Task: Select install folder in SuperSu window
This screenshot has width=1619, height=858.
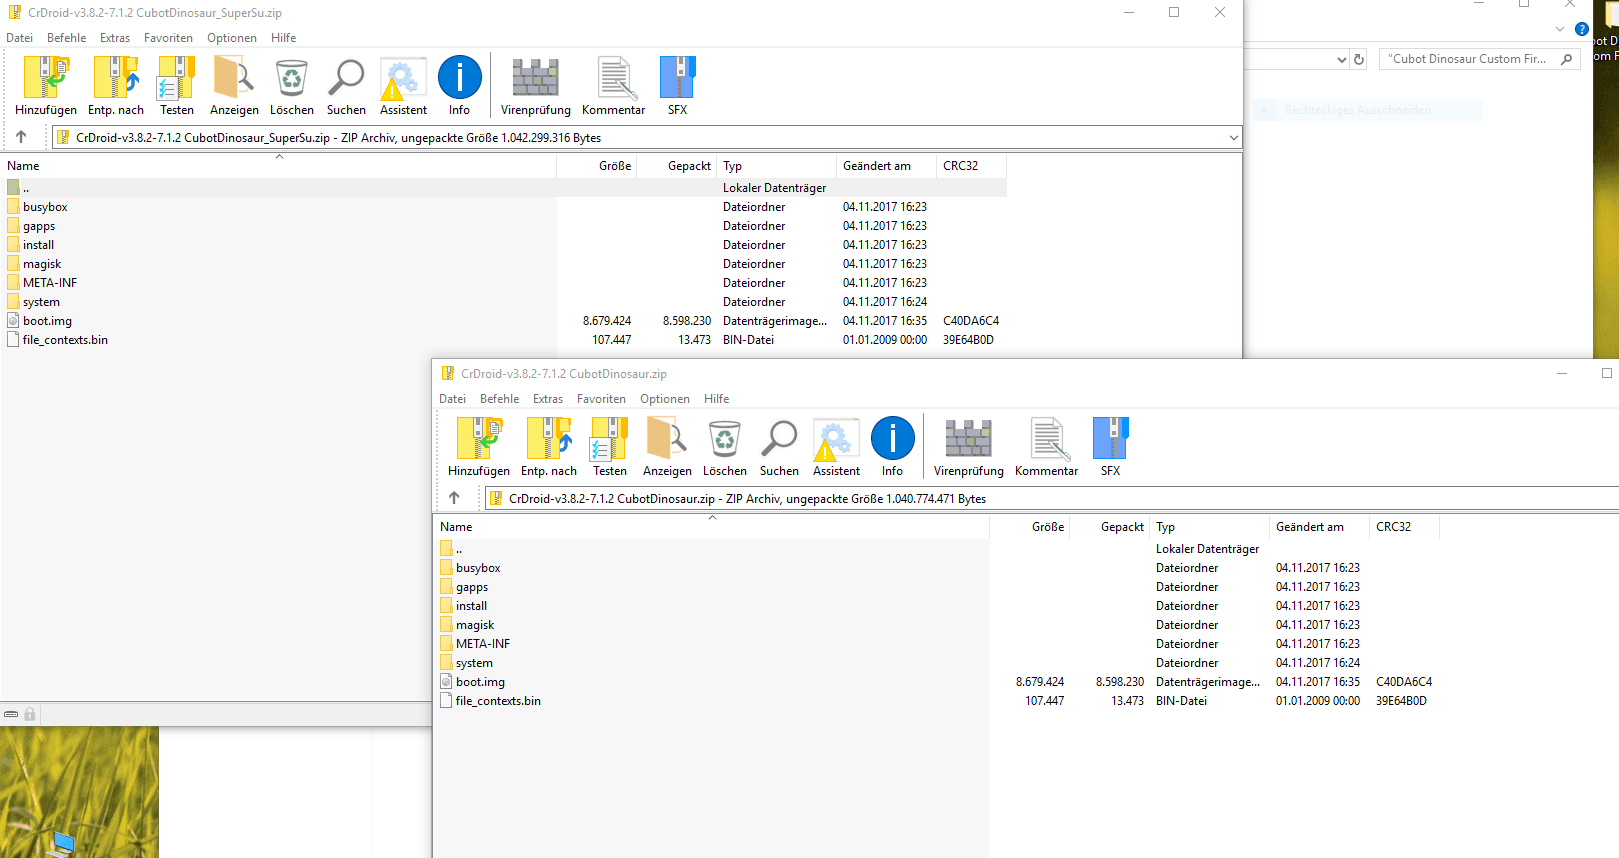Action: point(38,245)
